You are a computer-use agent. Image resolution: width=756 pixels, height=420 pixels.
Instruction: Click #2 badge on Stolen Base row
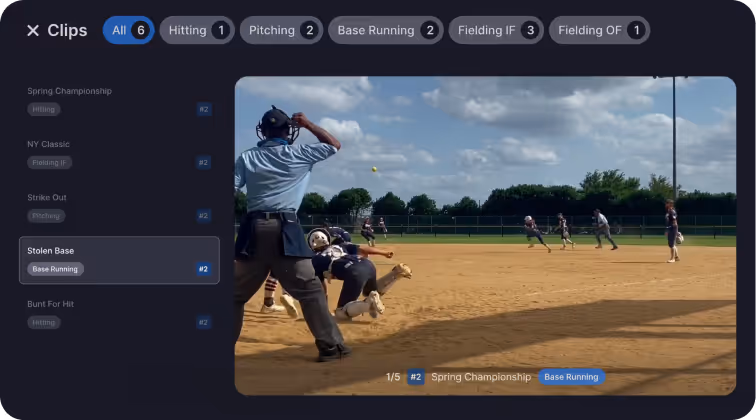[x=204, y=269]
